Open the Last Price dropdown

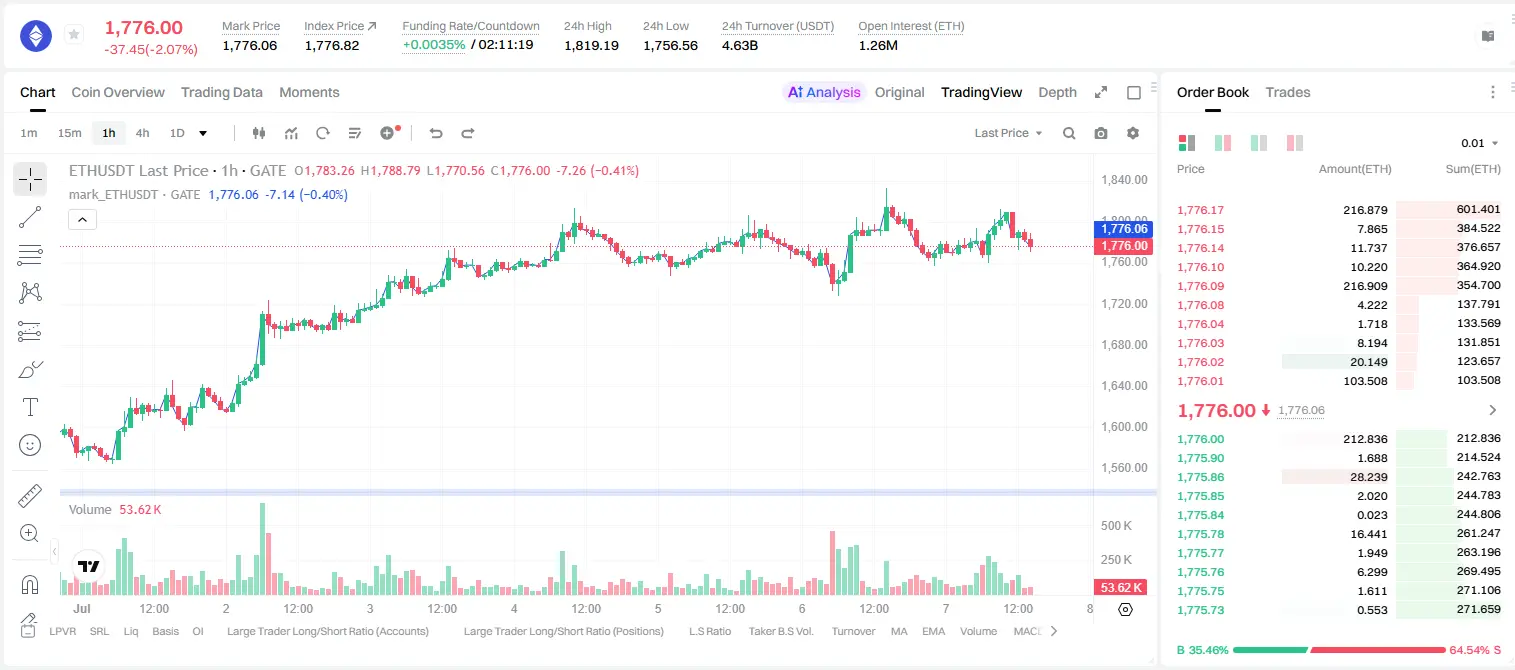1008,133
